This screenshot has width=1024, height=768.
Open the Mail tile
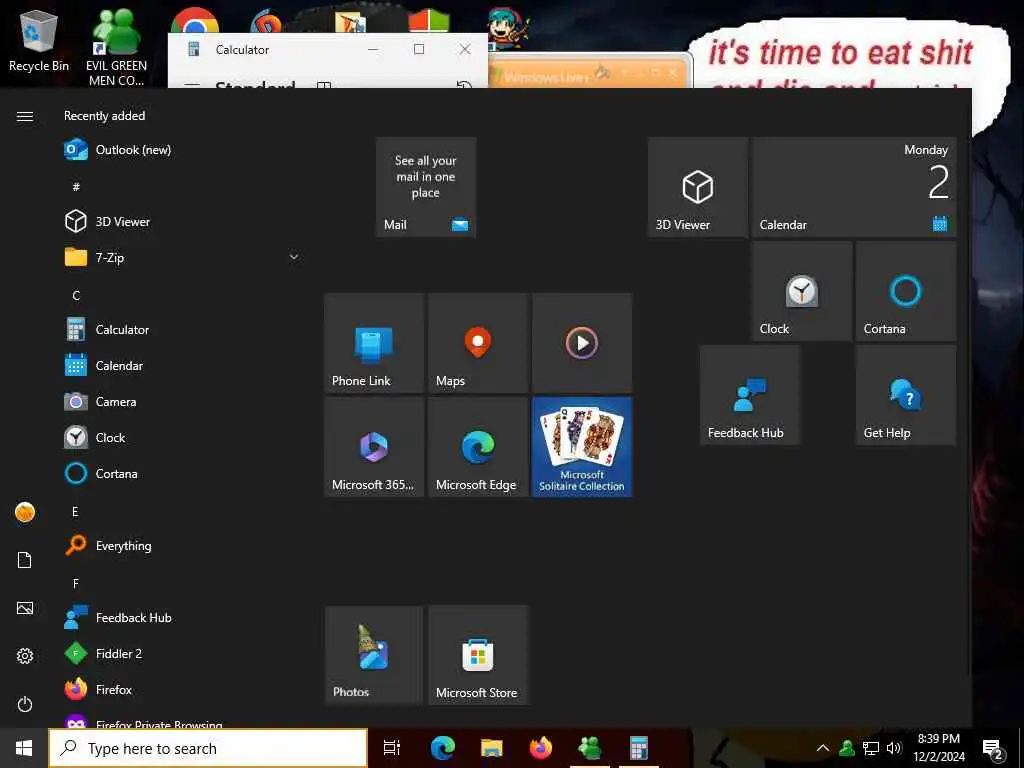[426, 187]
